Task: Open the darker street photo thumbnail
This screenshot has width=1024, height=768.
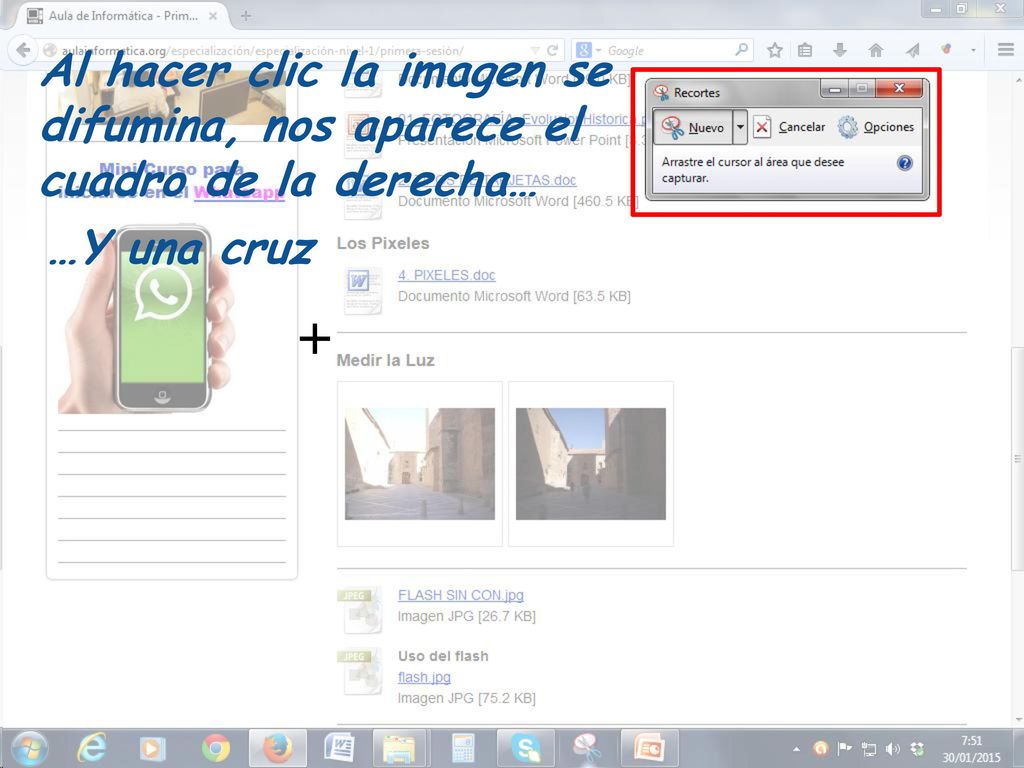Action: tap(590, 464)
